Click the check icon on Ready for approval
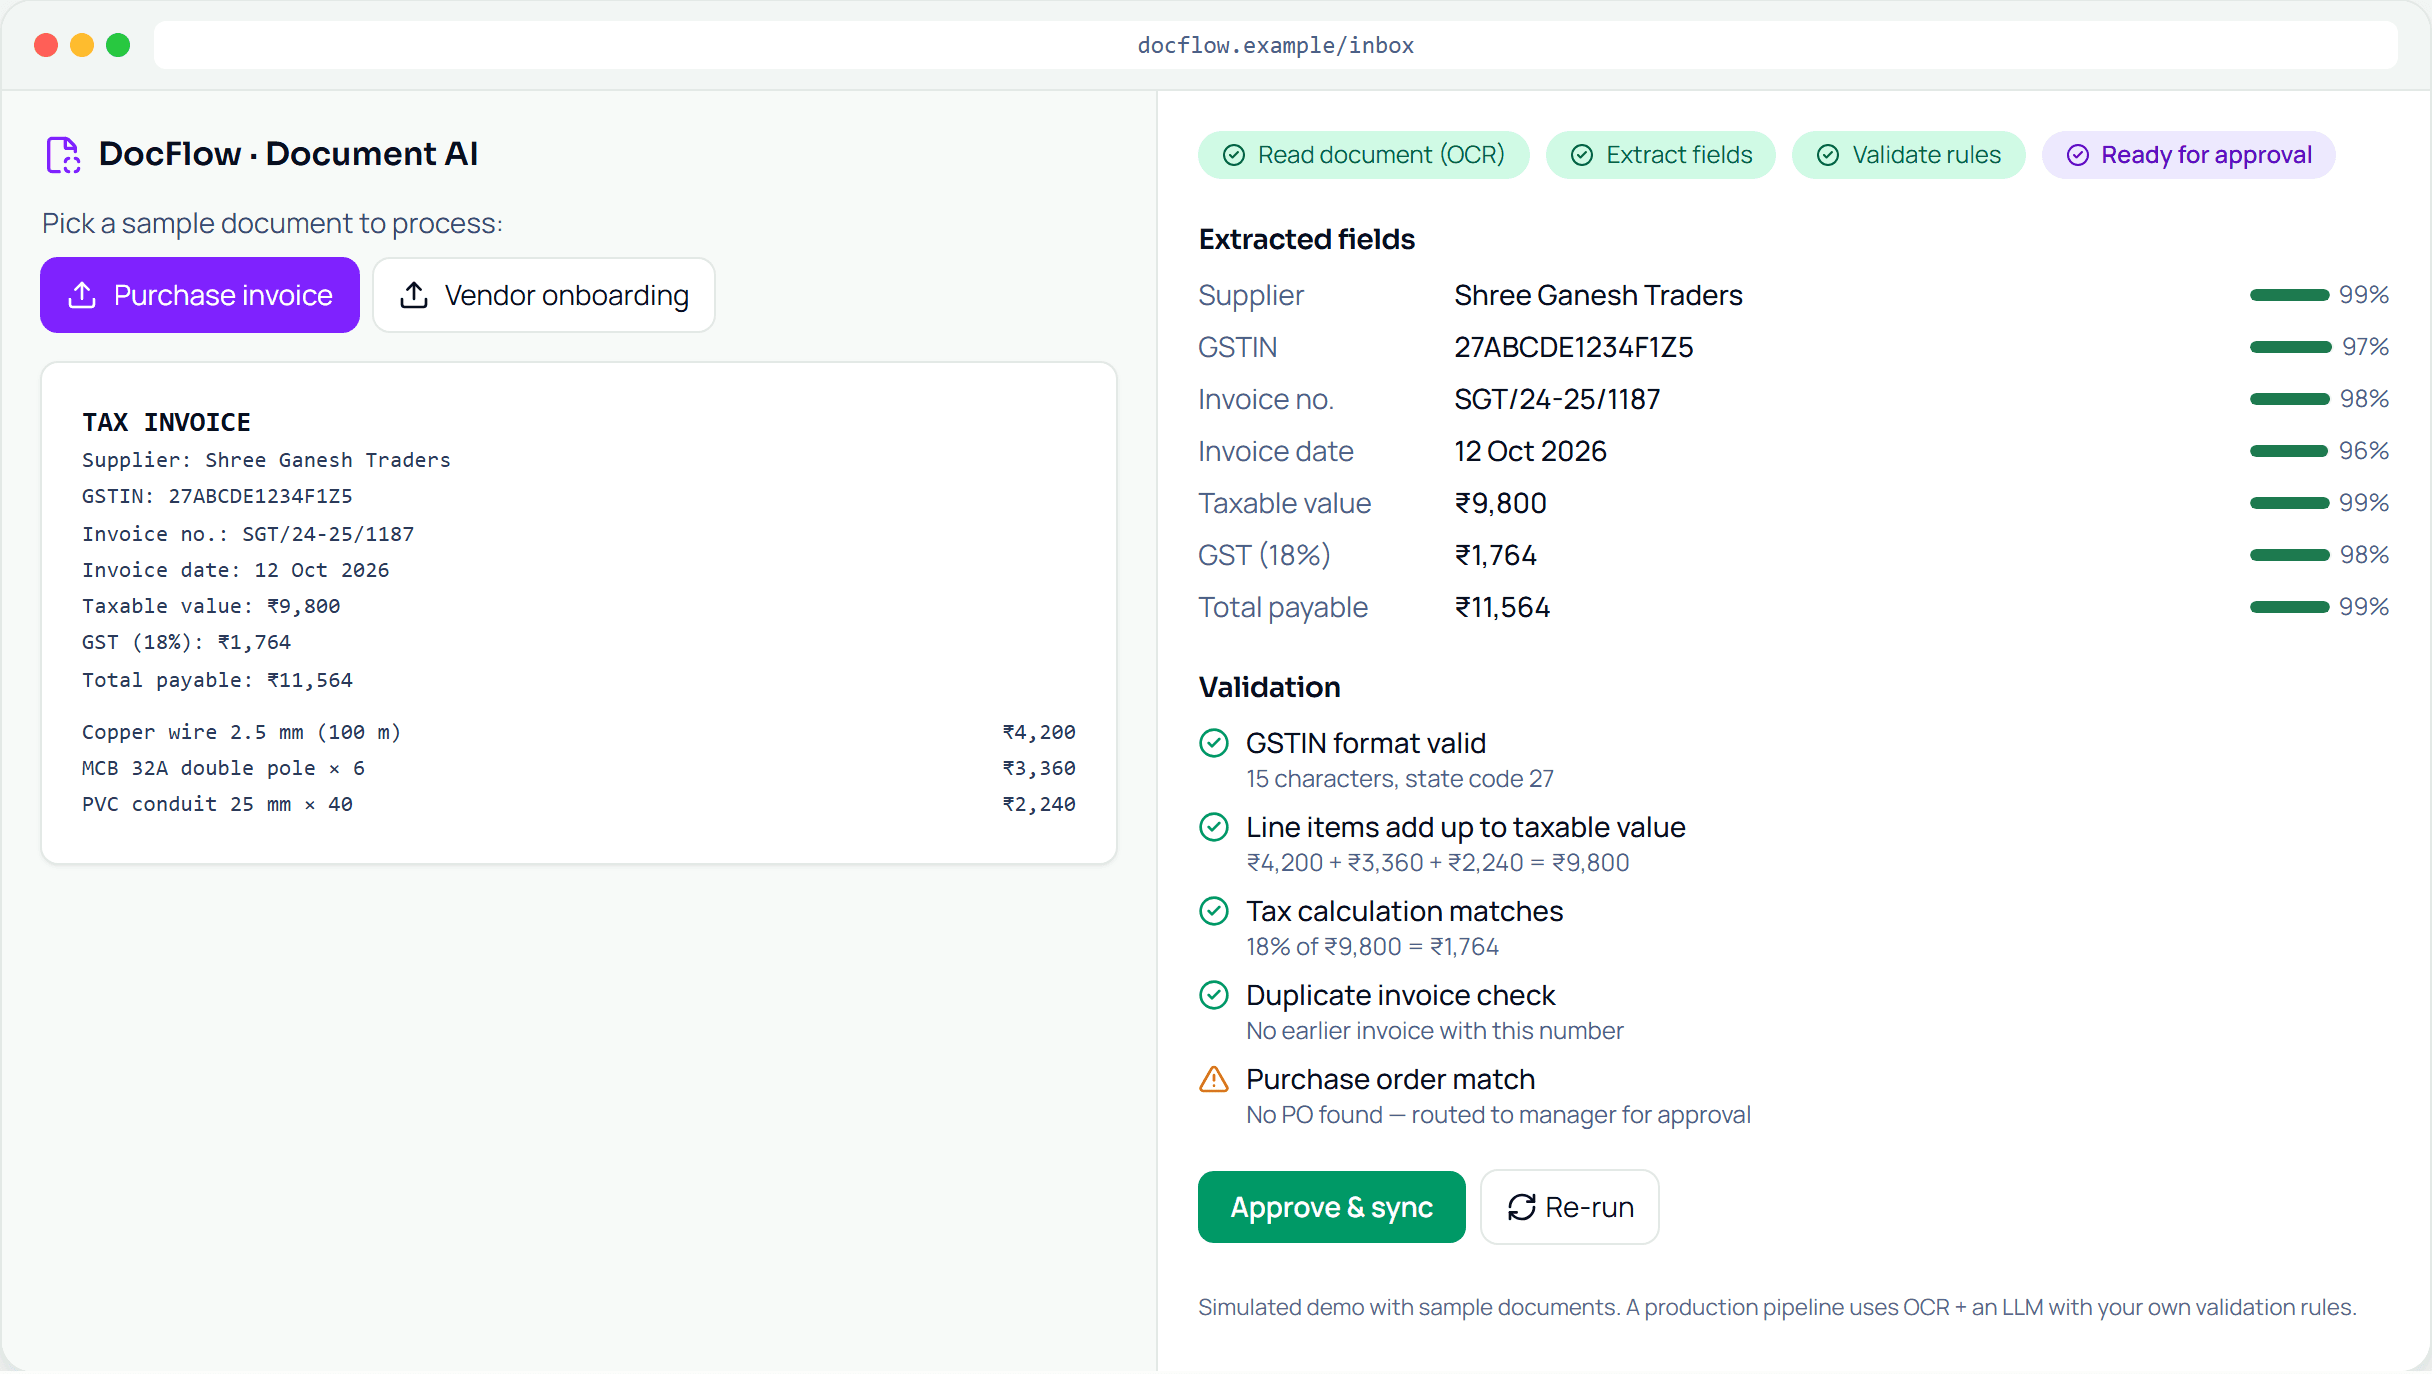The image size is (2432, 1374). 2078,155
